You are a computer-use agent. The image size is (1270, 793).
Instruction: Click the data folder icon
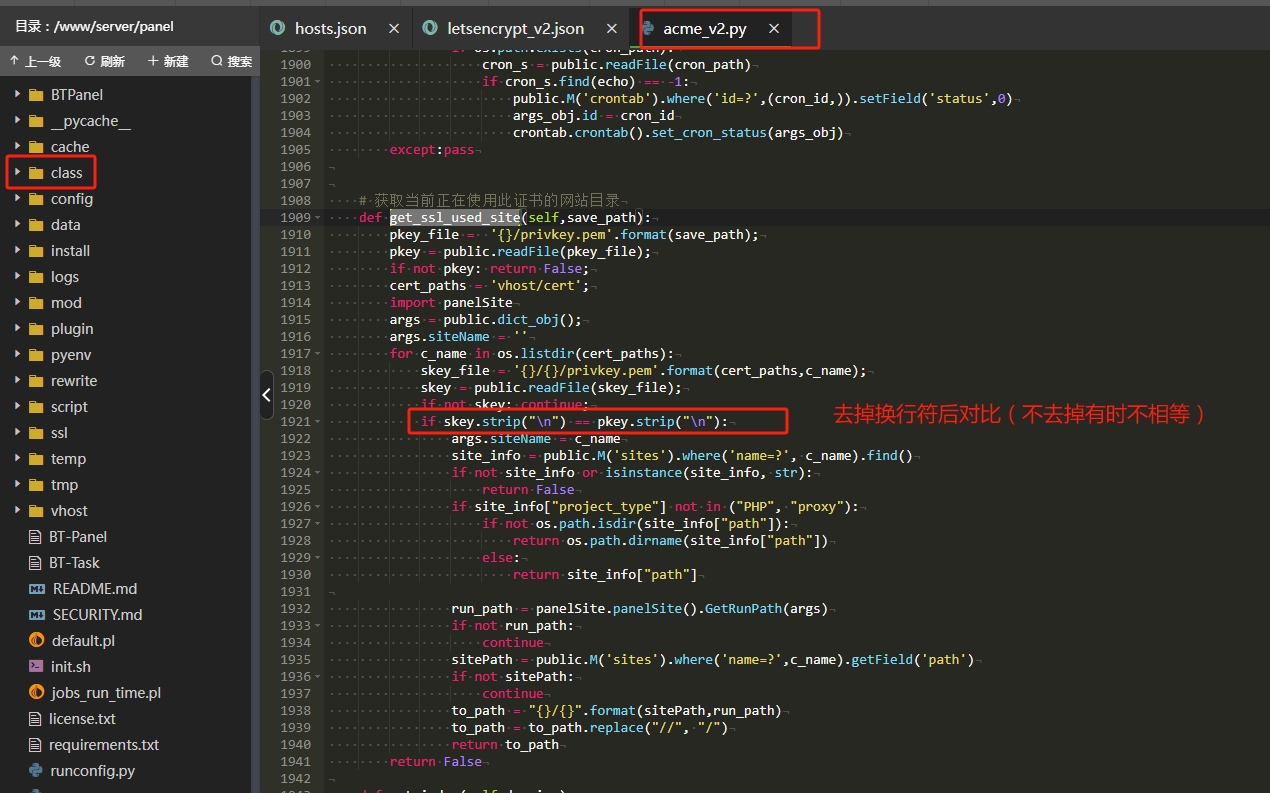[x=36, y=225]
